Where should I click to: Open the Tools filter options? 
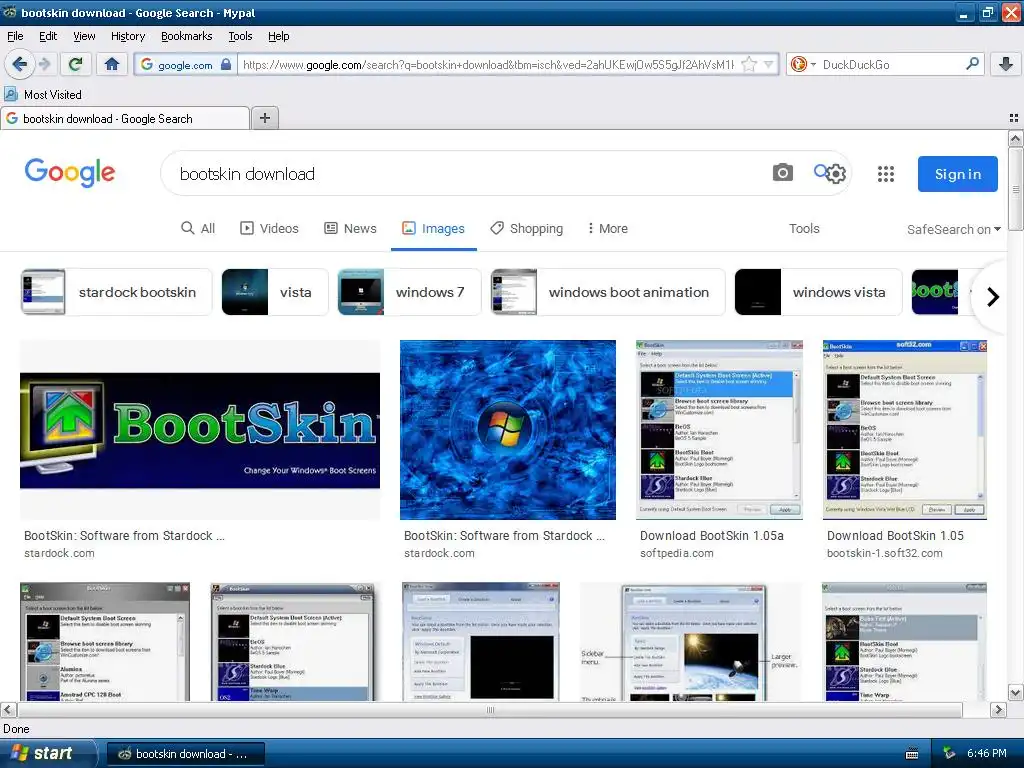point(803,228)
